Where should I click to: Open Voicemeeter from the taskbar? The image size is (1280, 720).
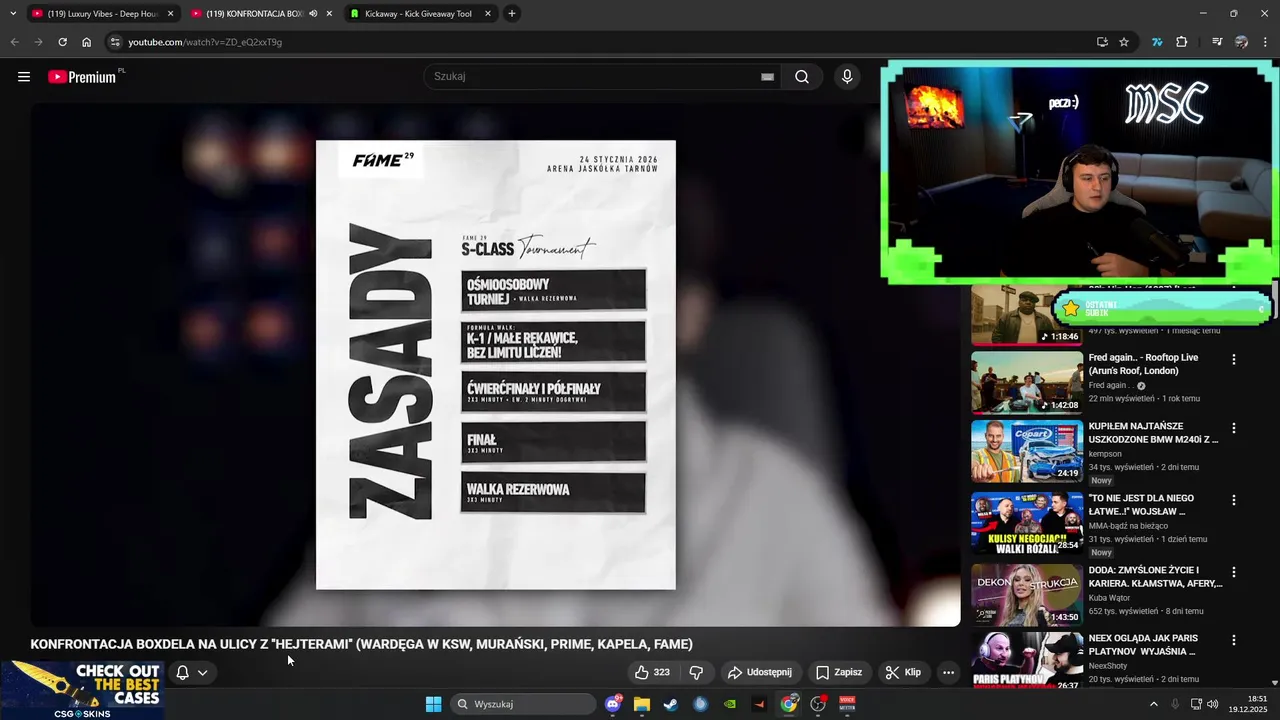coord(848,704)
